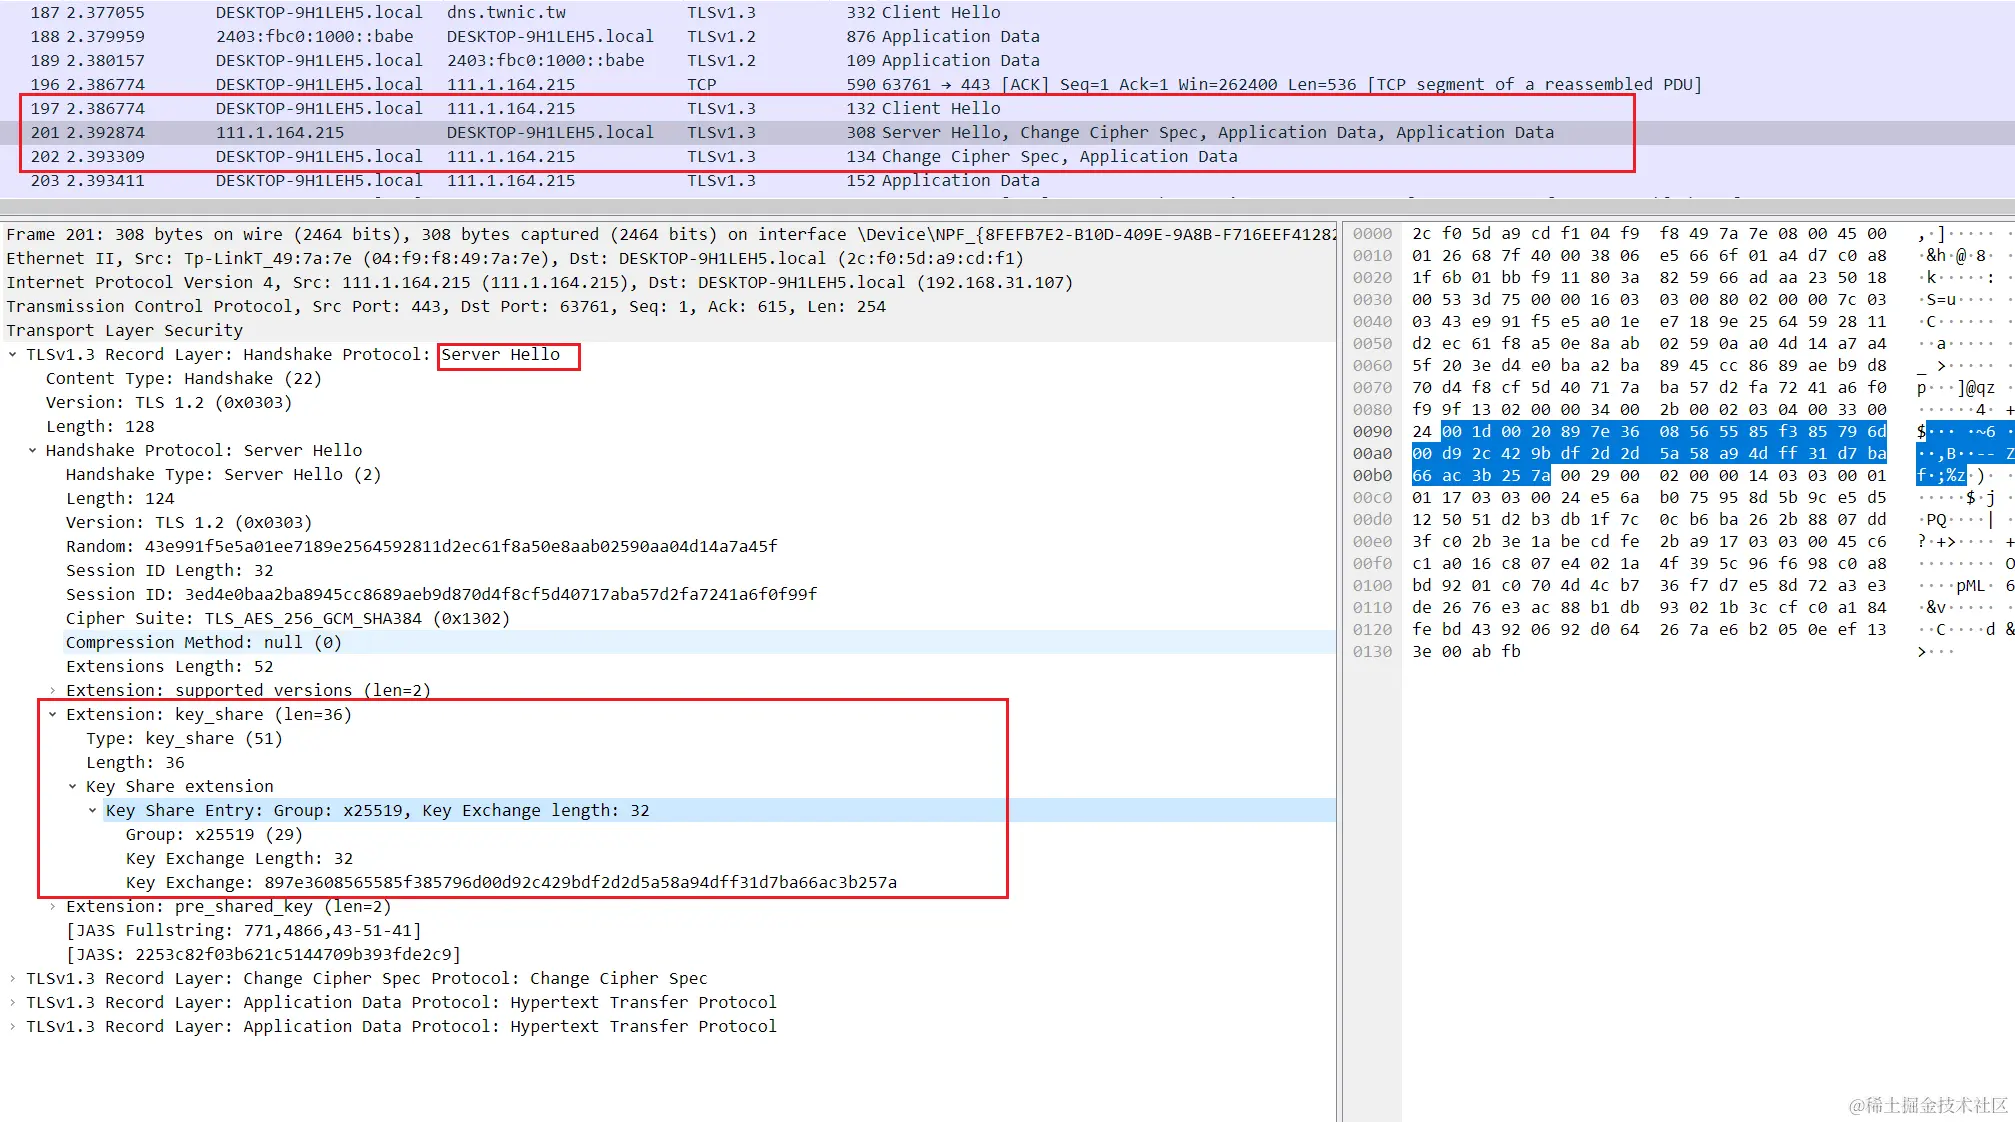Collapse the Key Share Entry x25519 node
Screen dimensions: 2015x1122
pyautogui.click(x=92, y=811)
